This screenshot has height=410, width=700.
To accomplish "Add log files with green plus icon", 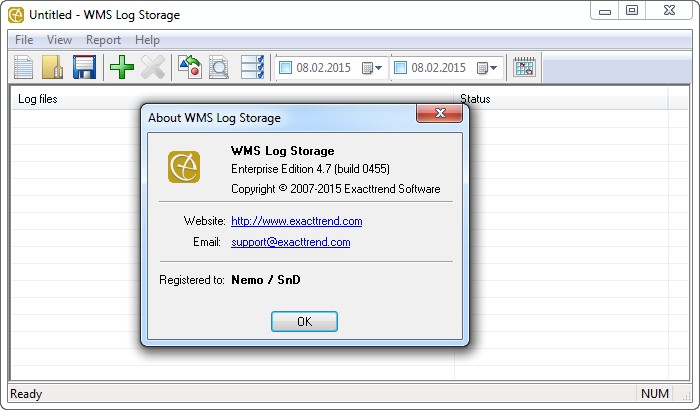I will [x=121, y=67].
